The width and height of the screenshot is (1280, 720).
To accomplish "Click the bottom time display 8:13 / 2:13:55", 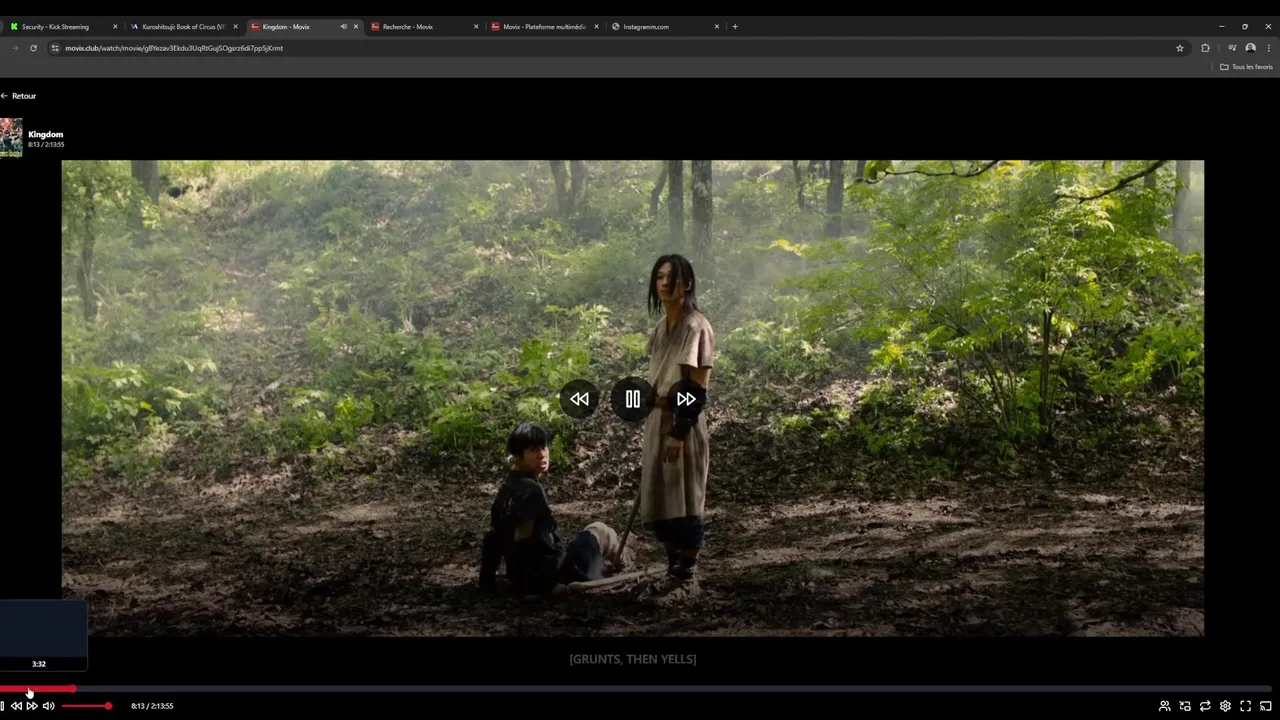I will (152, 706).
